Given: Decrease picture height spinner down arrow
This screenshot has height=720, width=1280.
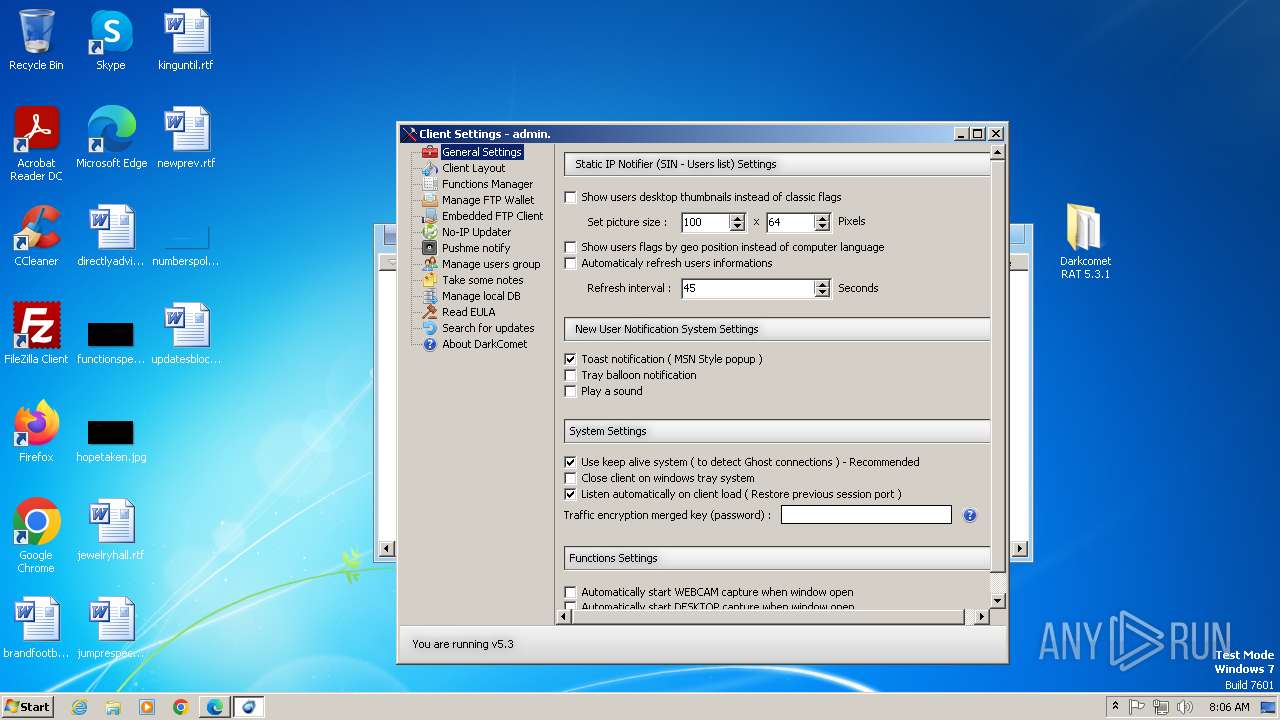Looking at the screenshot, I should coord(823,227).
